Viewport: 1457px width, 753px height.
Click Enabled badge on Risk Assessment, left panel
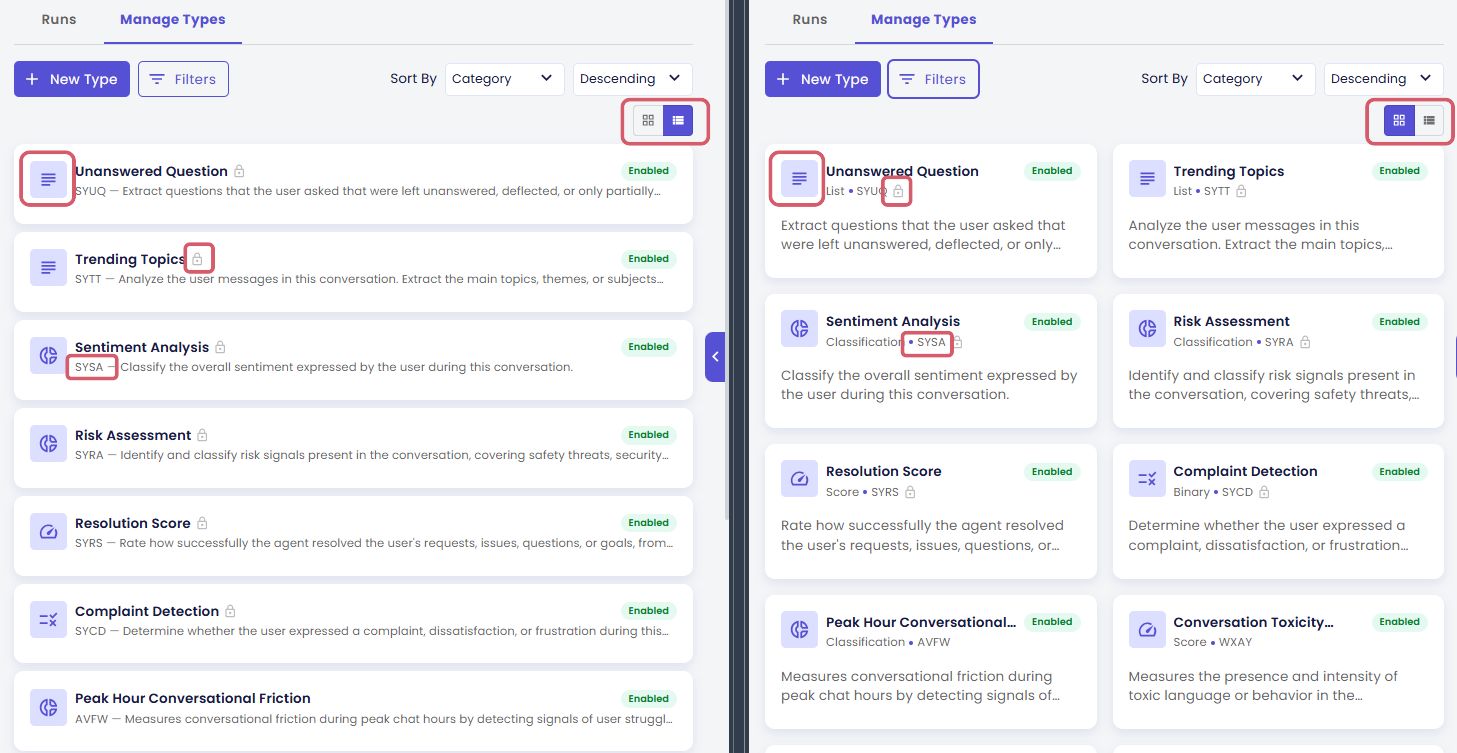(x=649, y=435)
